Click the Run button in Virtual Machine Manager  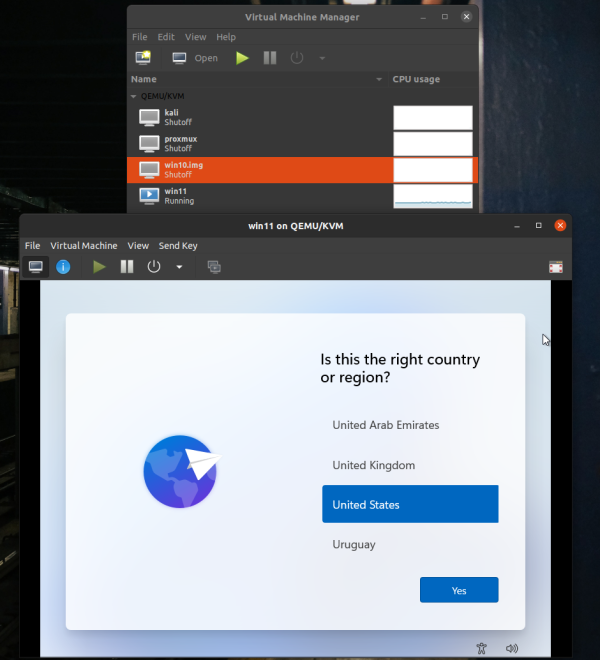click(x=242, y=58)
